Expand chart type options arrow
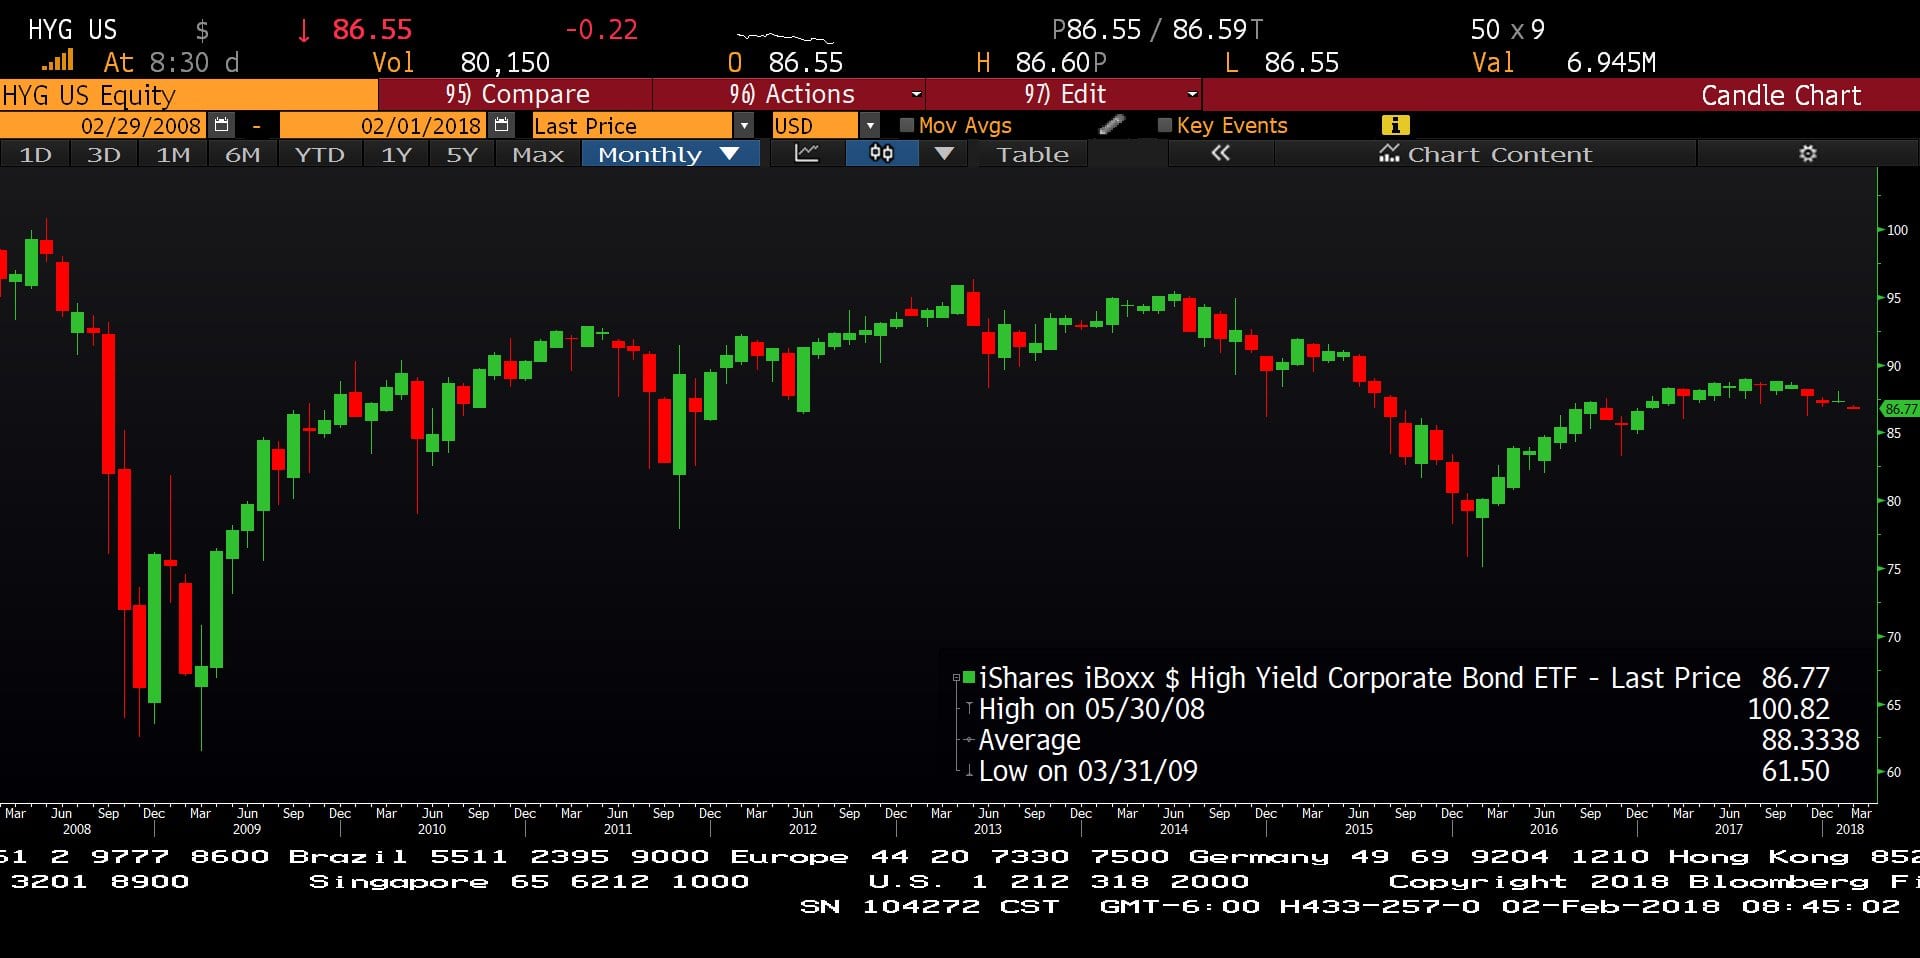Viewport: 1920px width, 958px height. [943, 154]
